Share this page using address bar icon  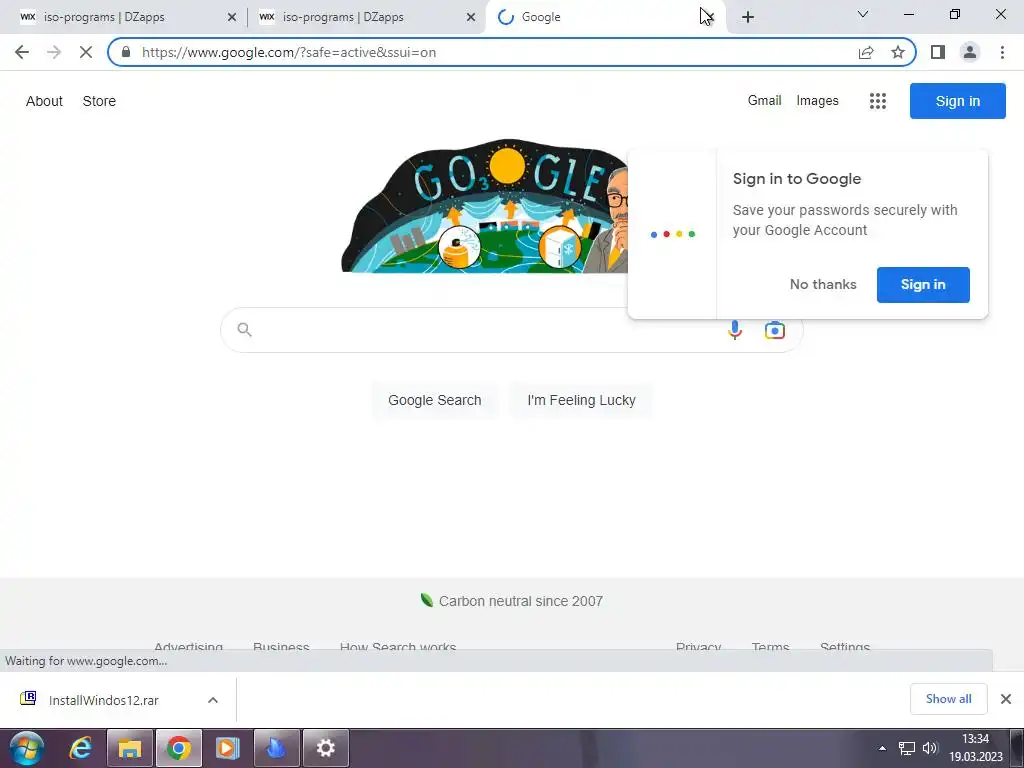866,52
